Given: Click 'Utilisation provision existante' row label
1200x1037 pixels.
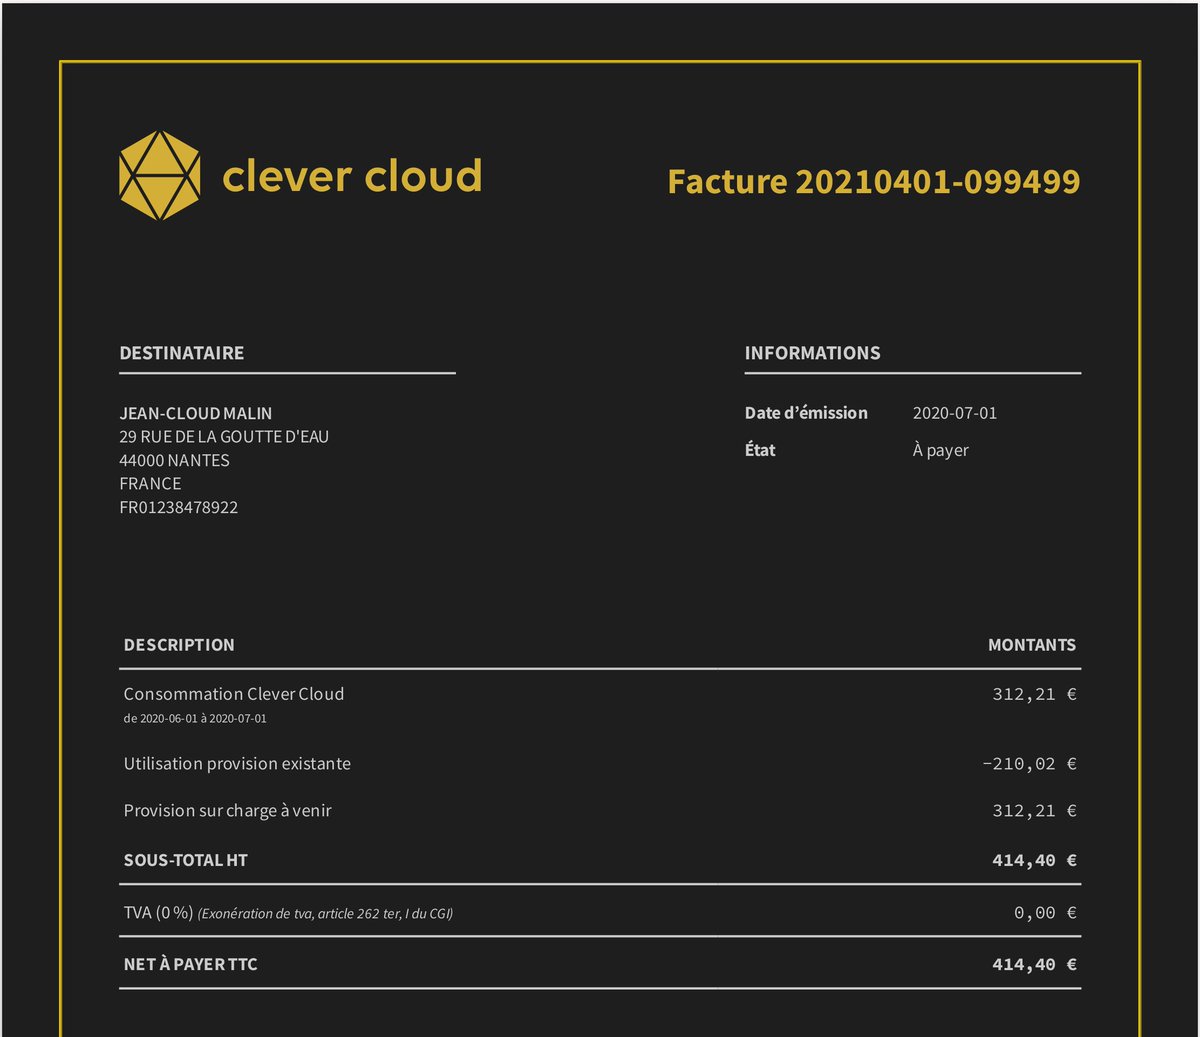Looking at the screenshot, I should click(x=237, y=764).
